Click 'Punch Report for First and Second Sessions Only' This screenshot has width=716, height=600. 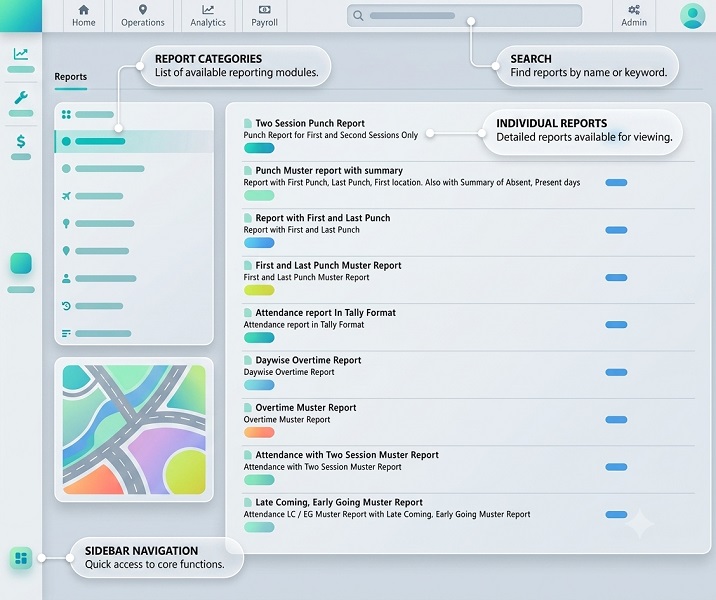331,135
